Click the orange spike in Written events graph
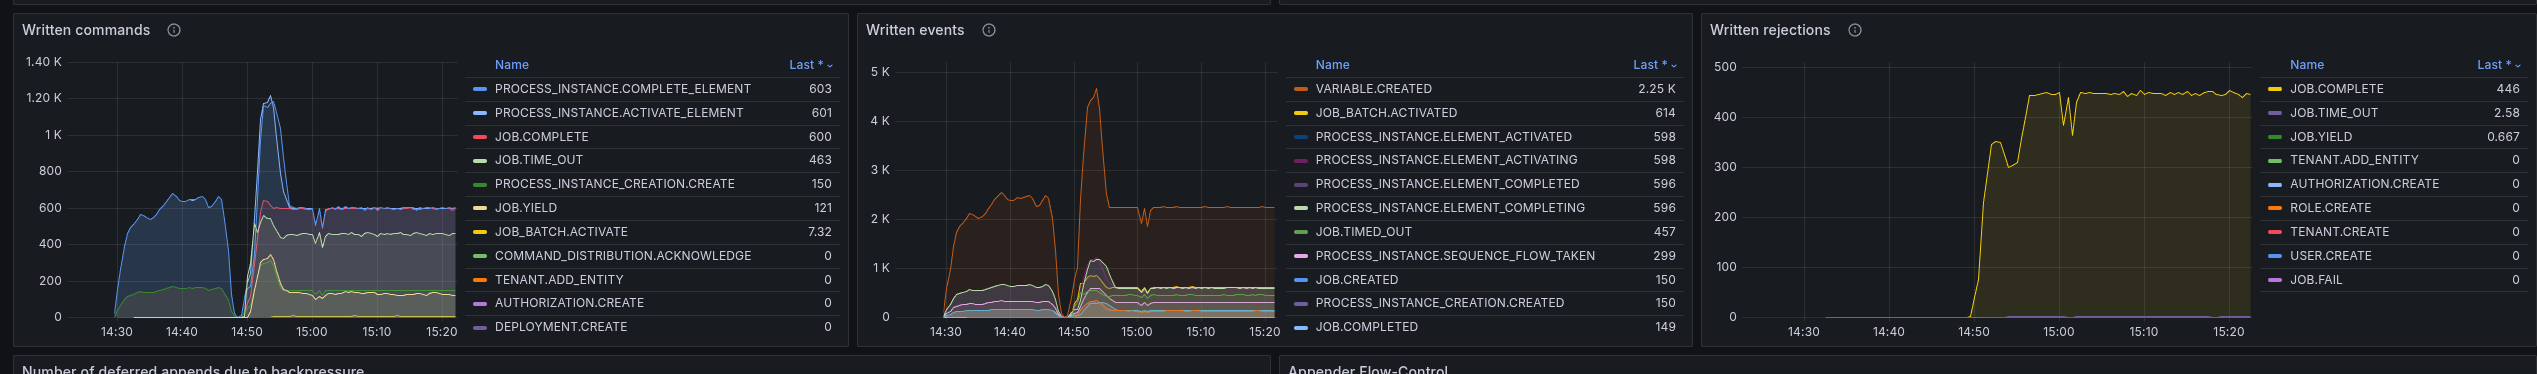Viewport: 2537px width, 374px height. click(1096, 90)
